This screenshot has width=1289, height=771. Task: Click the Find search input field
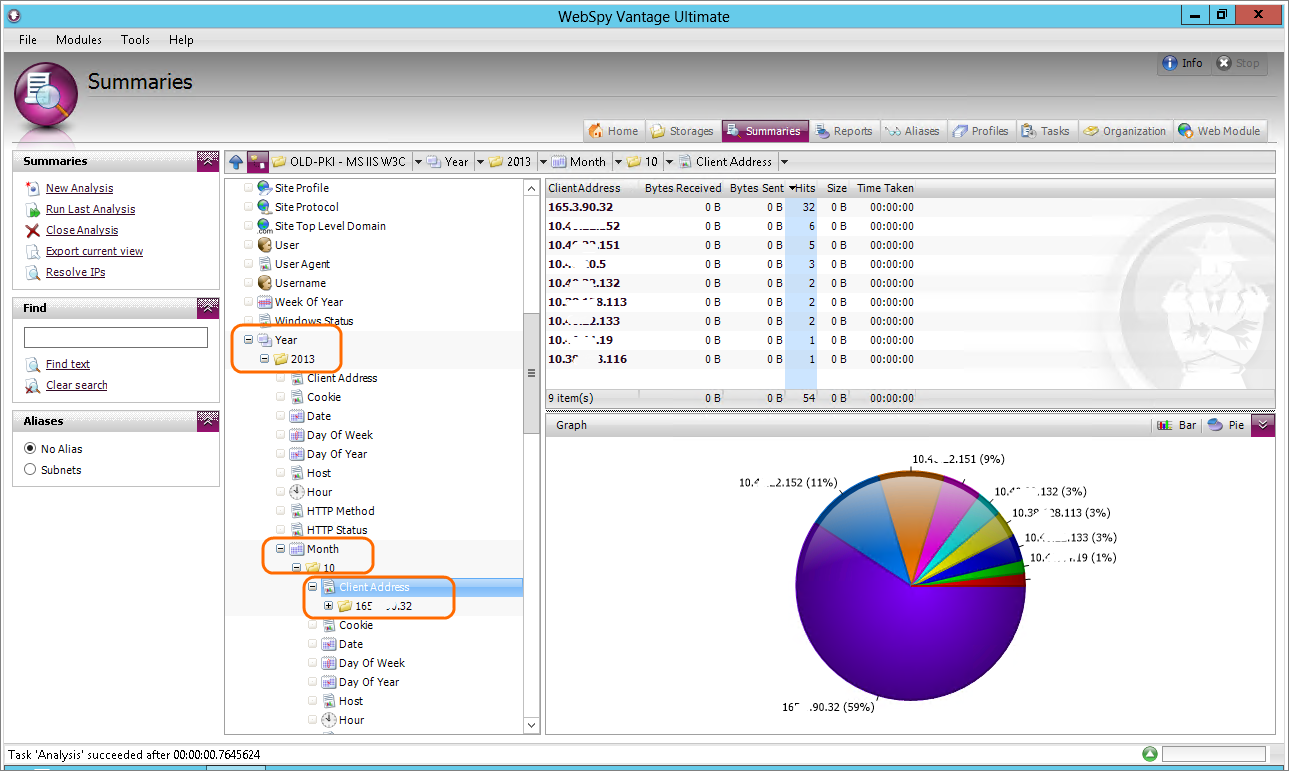click(x=115, y=338)
